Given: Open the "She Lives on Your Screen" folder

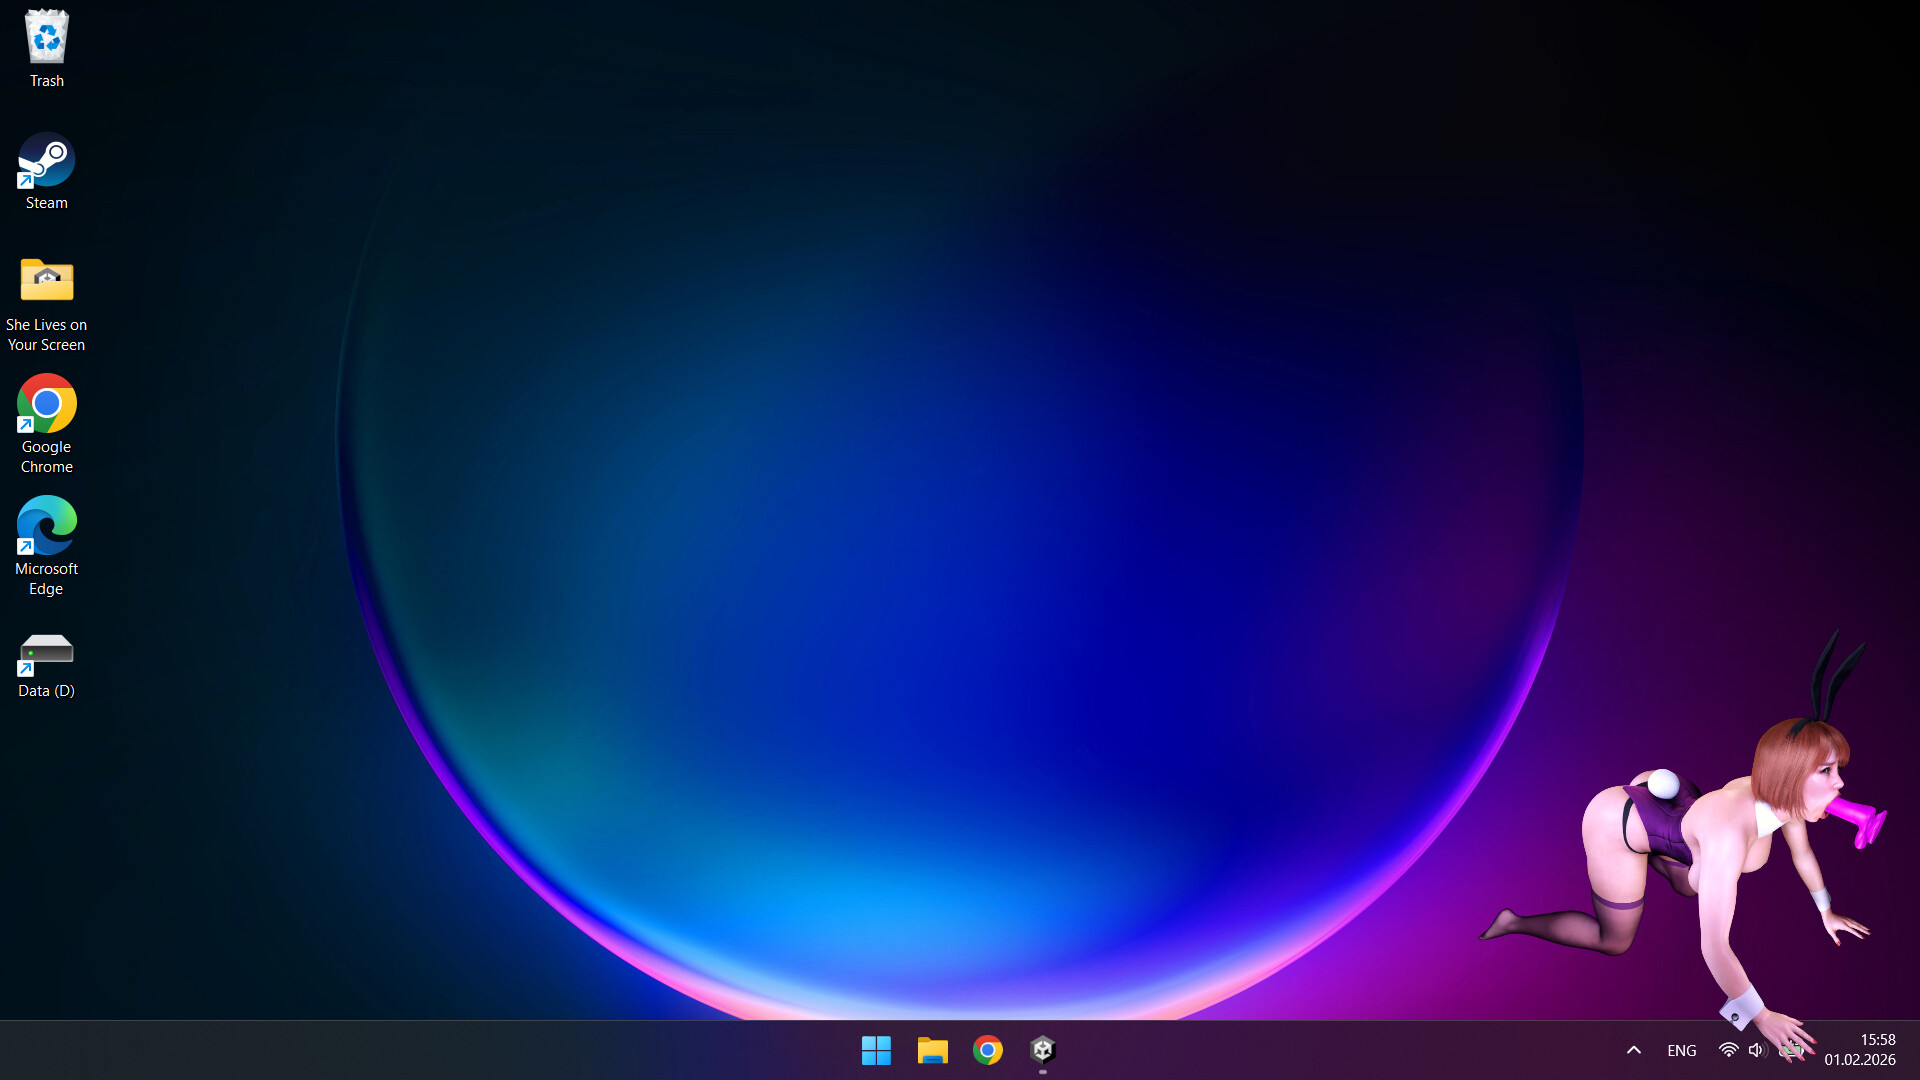Looking at the screenshot, I should point(46,281).
